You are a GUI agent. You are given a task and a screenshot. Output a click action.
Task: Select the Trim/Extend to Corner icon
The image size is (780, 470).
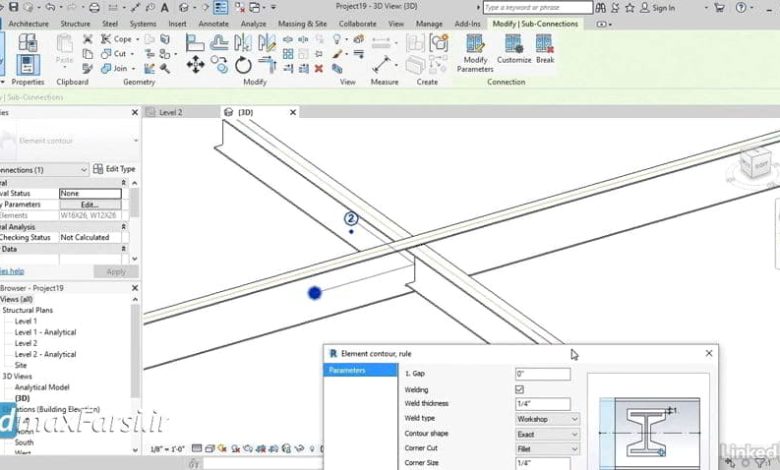[267, 65]
